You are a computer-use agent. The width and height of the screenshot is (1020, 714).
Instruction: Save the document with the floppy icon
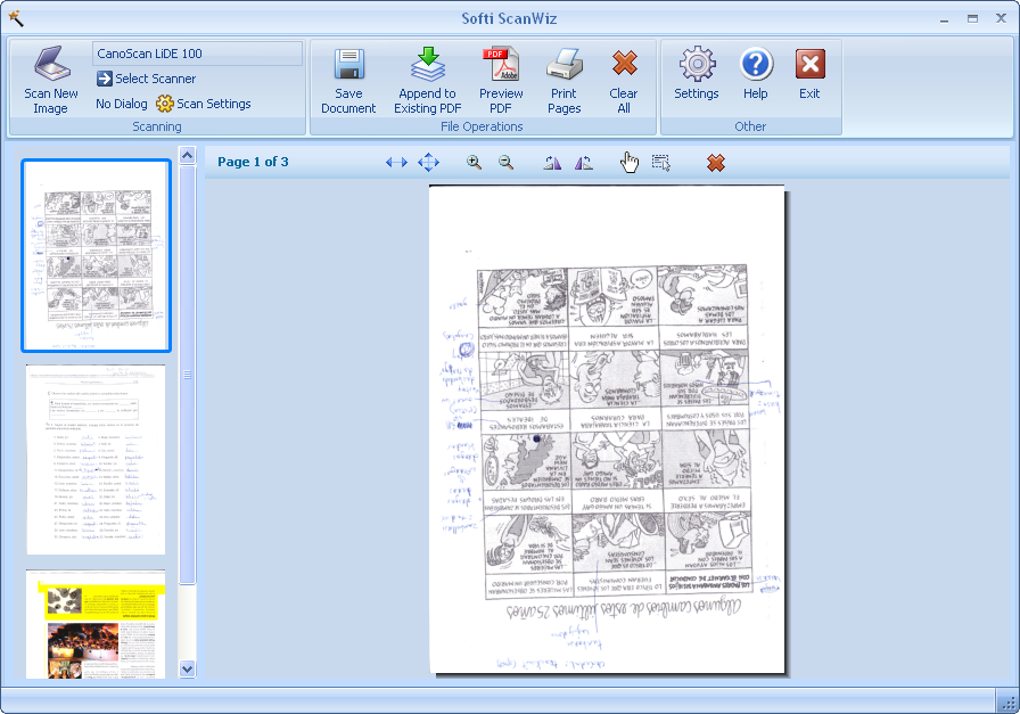tap(349, 81)
